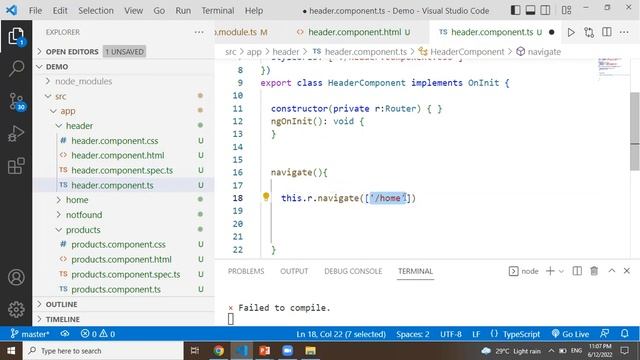Open Customize Layout icon
The width and height of the screenshot is (640, 360).
click(567, 10)
